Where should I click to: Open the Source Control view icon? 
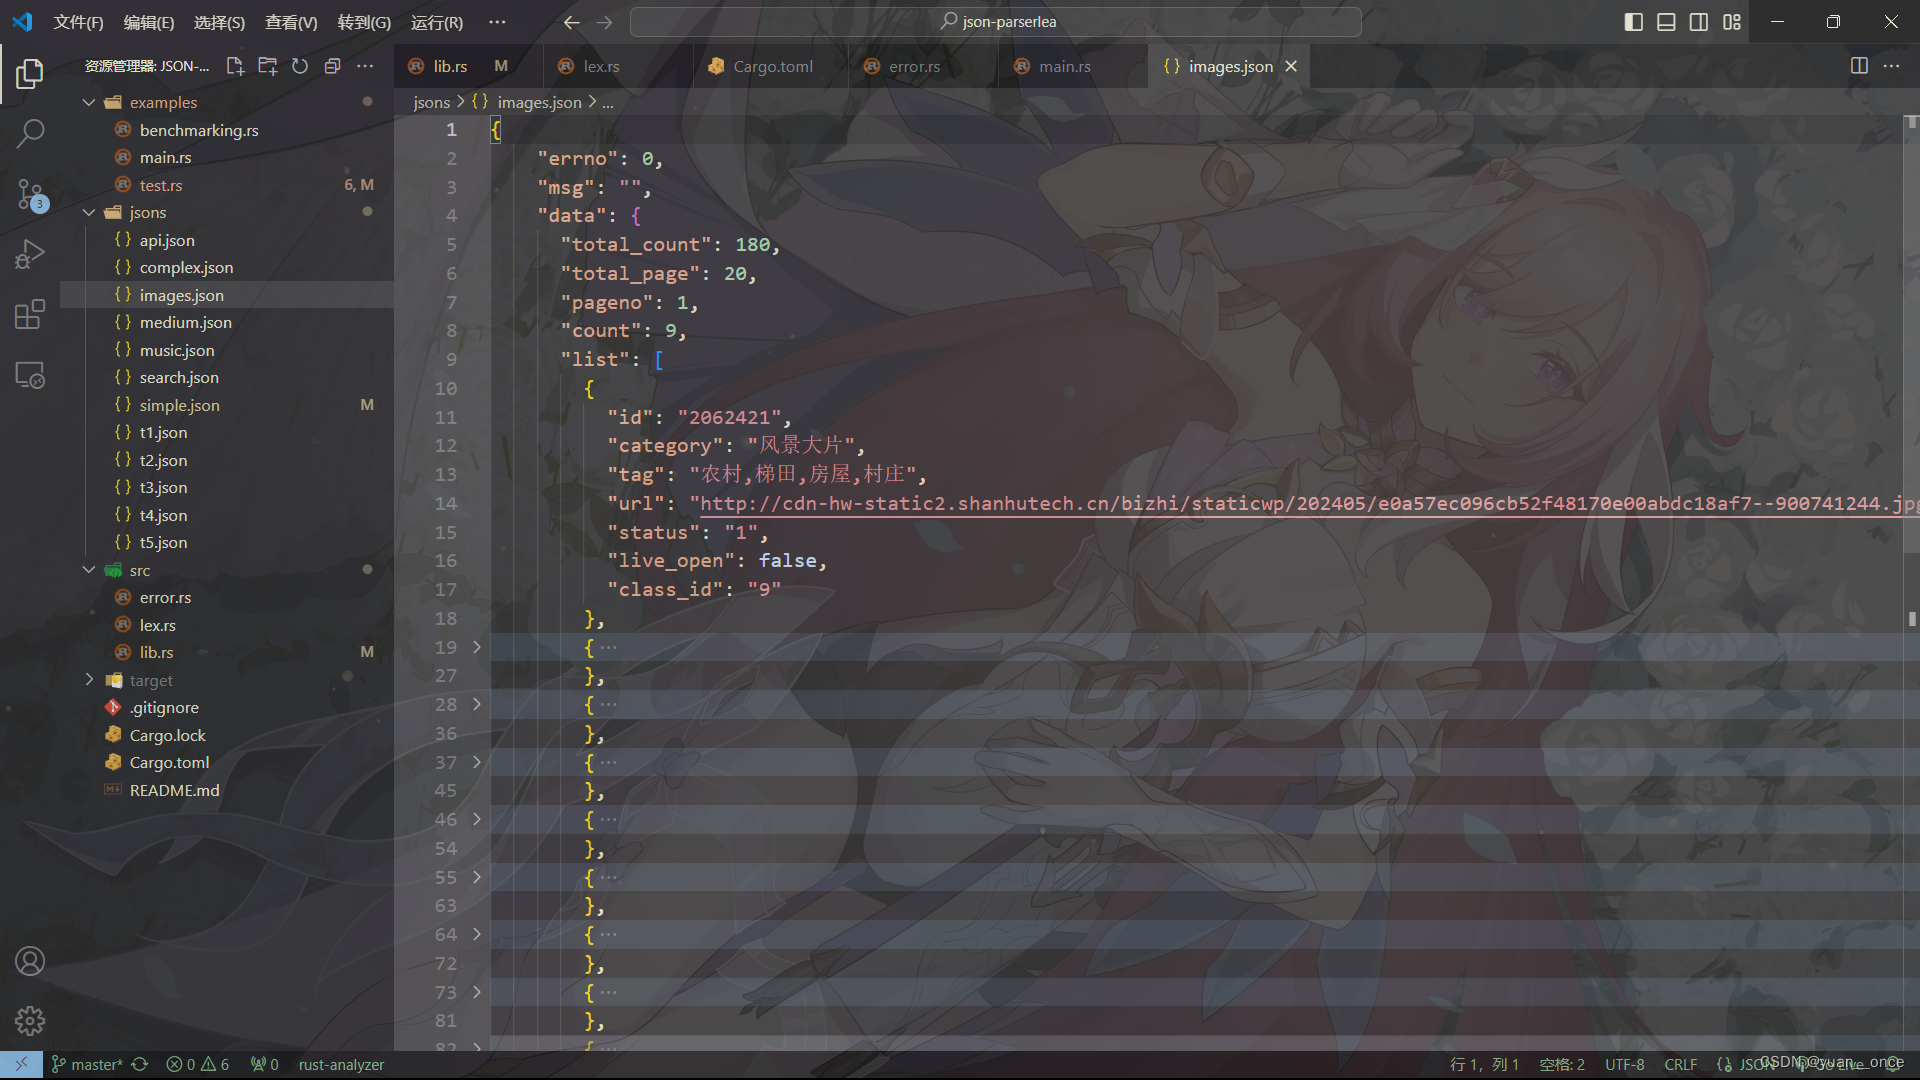(x=30, y=194)
